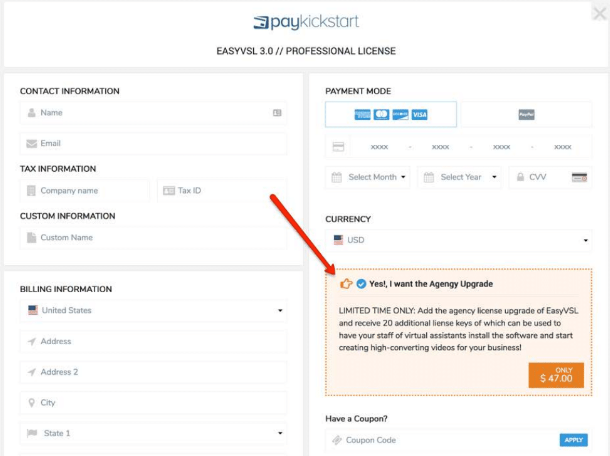Focus the Email input field

click(x=153, y=144)
